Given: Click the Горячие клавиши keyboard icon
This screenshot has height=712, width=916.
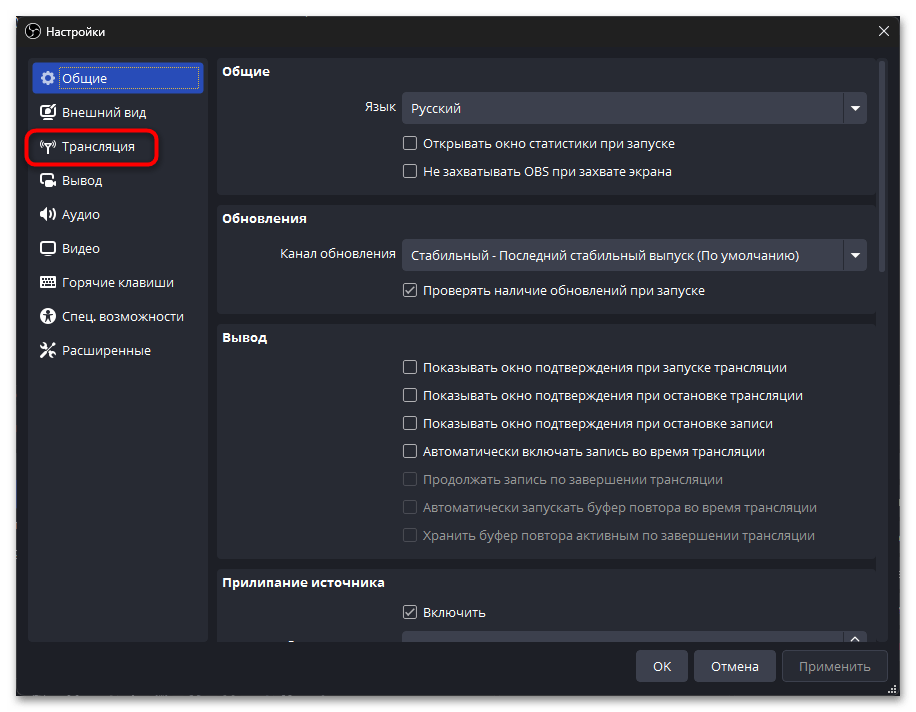Looking at the screenshot, I should 48,283.
